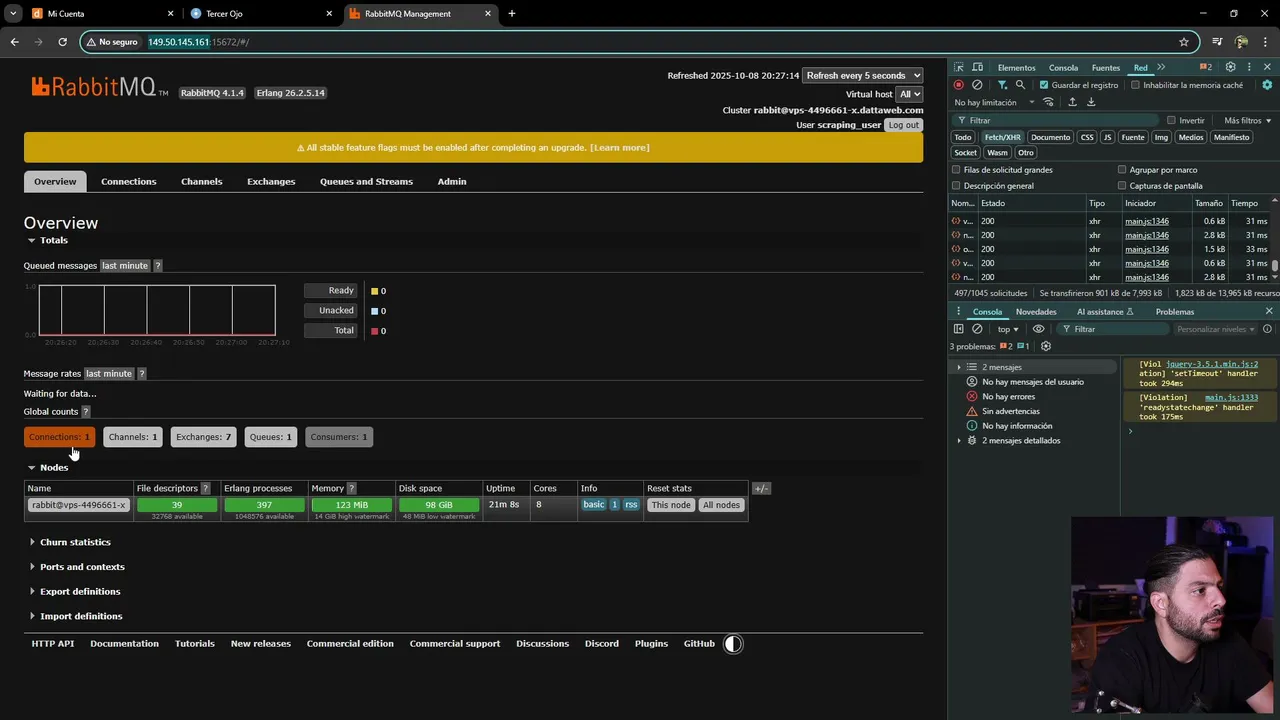Clear the network log icon
The image size is (1280, 720).
coord(977,85)
